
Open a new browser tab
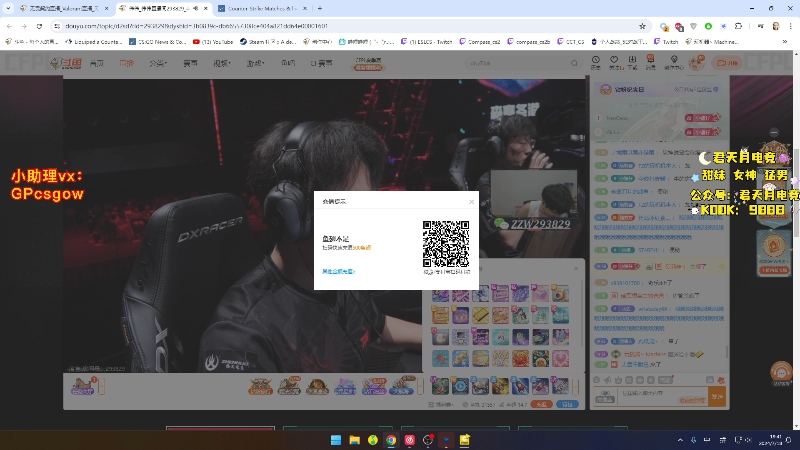coord(320,9)
